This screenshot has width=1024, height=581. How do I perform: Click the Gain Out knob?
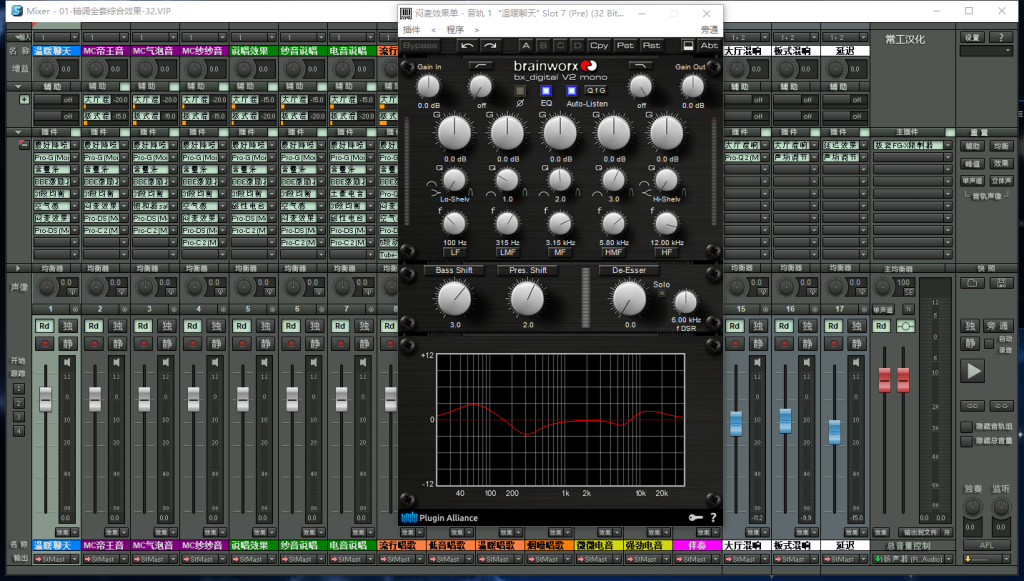(692, 86)
